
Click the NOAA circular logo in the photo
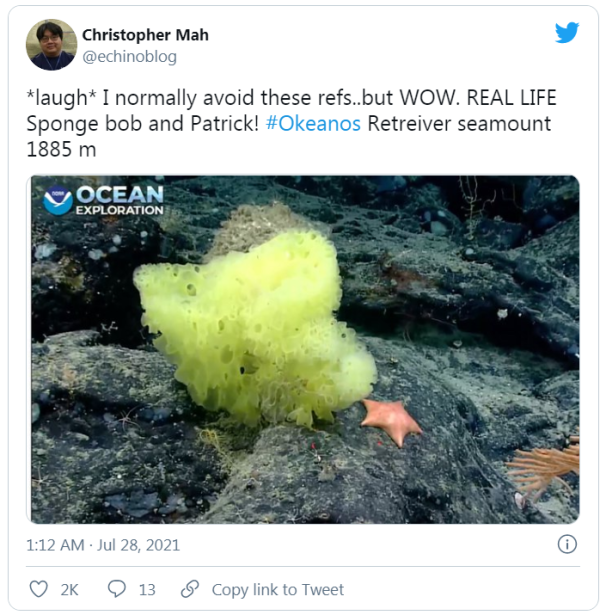(x=58, y=200)
